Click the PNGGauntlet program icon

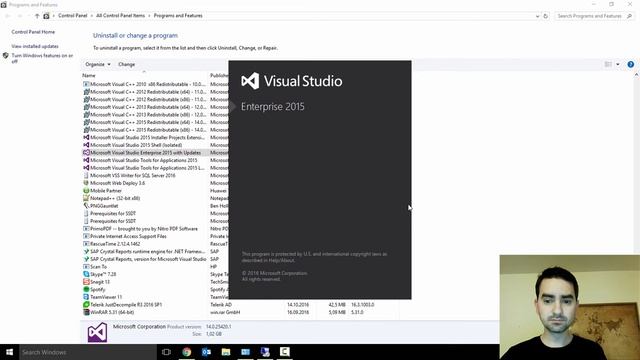(x=86, y=206)
